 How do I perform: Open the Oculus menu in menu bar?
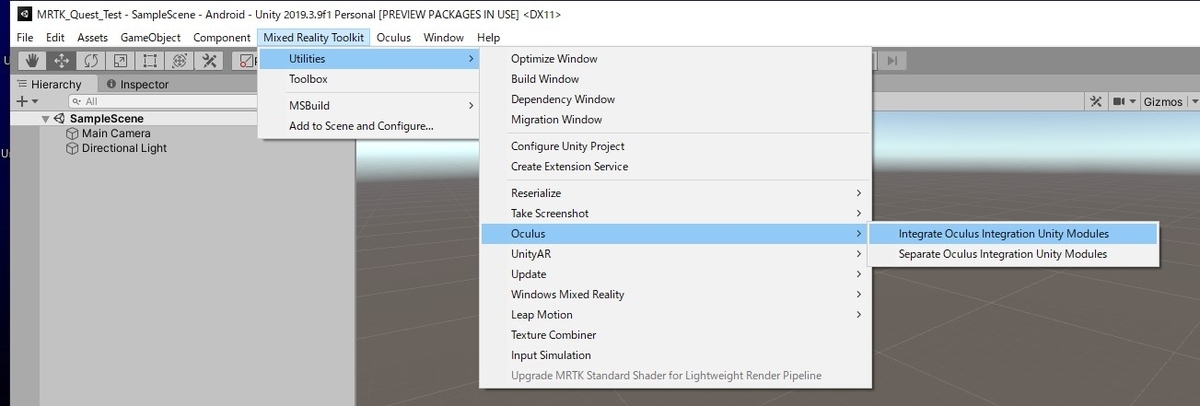coord(394,37)
